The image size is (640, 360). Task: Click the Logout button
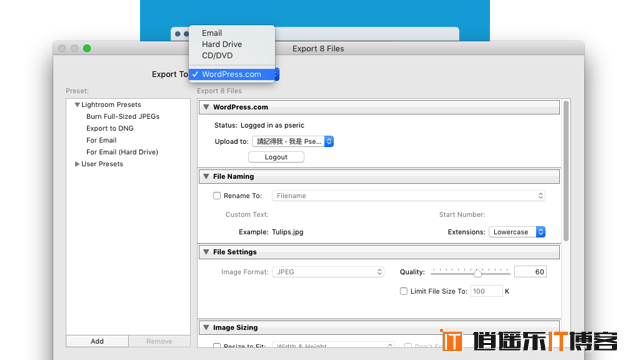click(x=276, y=157)
